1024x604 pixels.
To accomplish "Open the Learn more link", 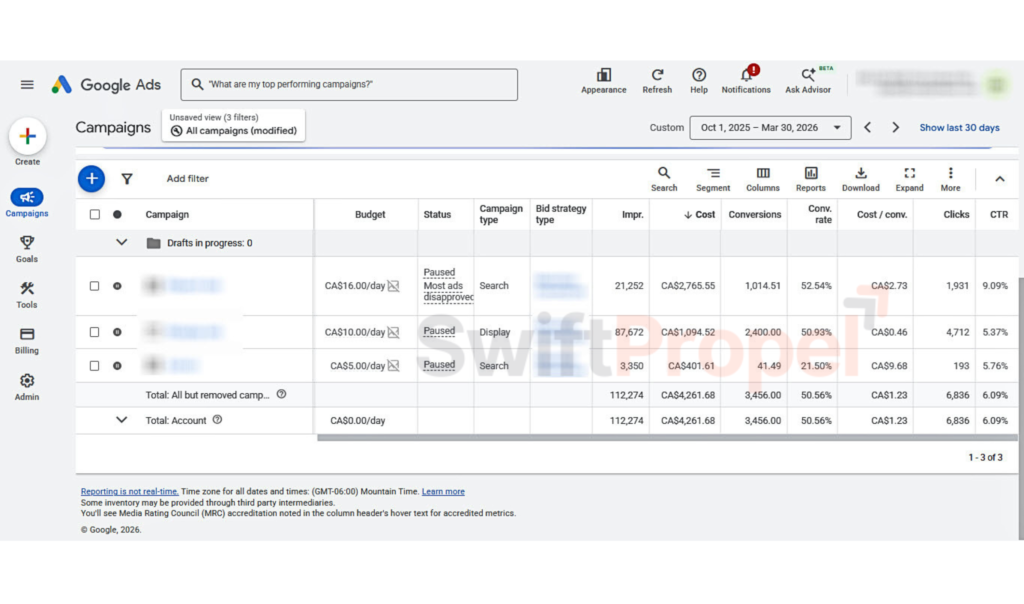I will [x=443, y=491].
